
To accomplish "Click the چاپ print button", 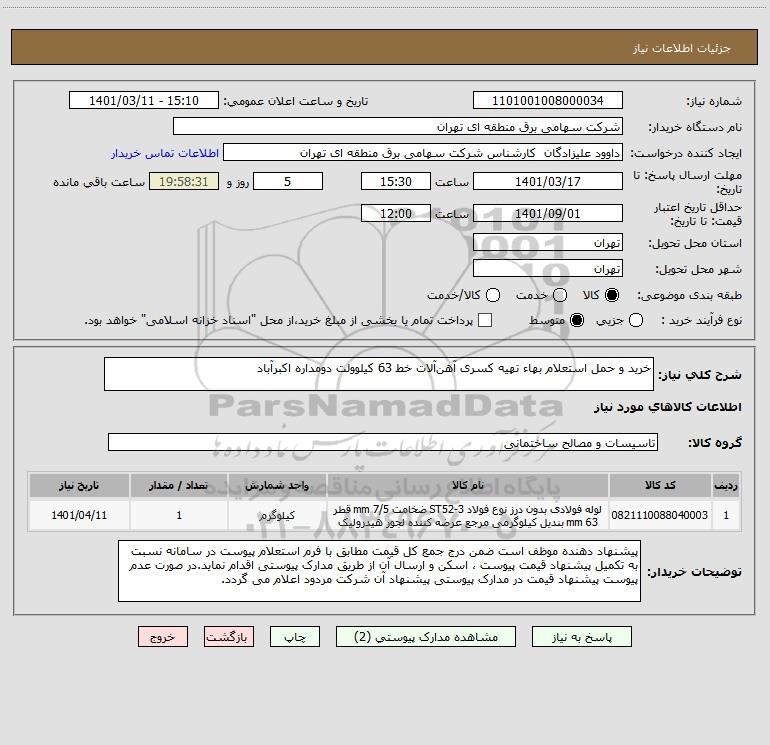I will pos(295,637).
